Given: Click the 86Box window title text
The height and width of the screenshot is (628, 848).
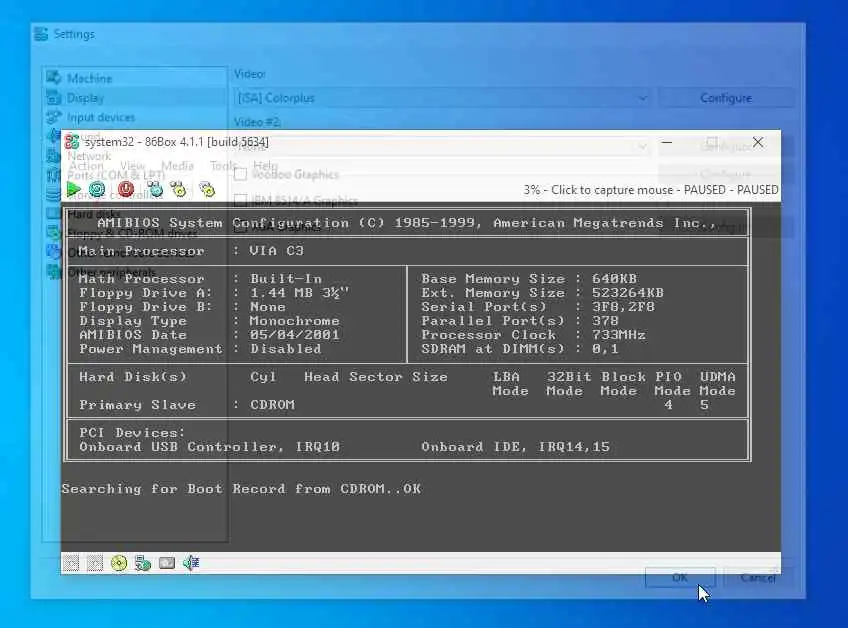Looking at the screenshot, I should click(176, 142).
